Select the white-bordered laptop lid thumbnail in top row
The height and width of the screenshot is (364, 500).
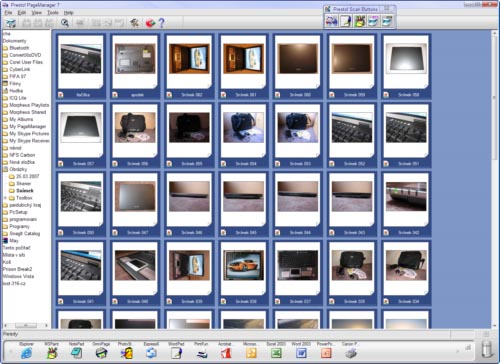[406, 59]
